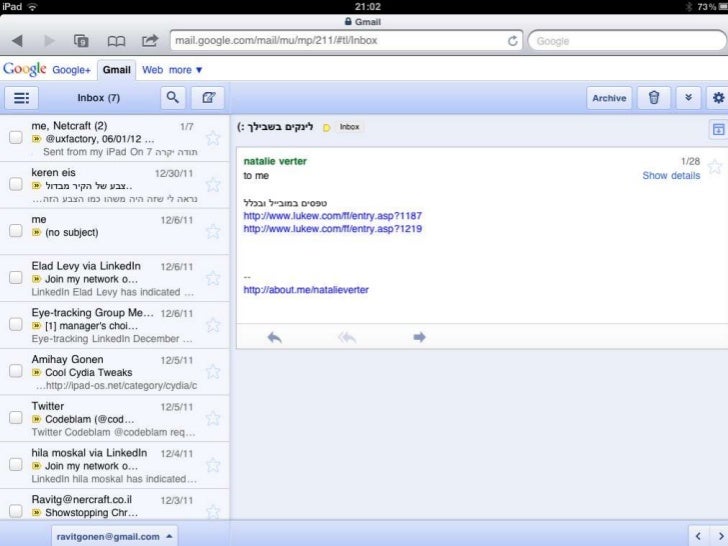Screen dimensions: 728x546
Task: Delete message with trash icon
Action: click(654, 98)
